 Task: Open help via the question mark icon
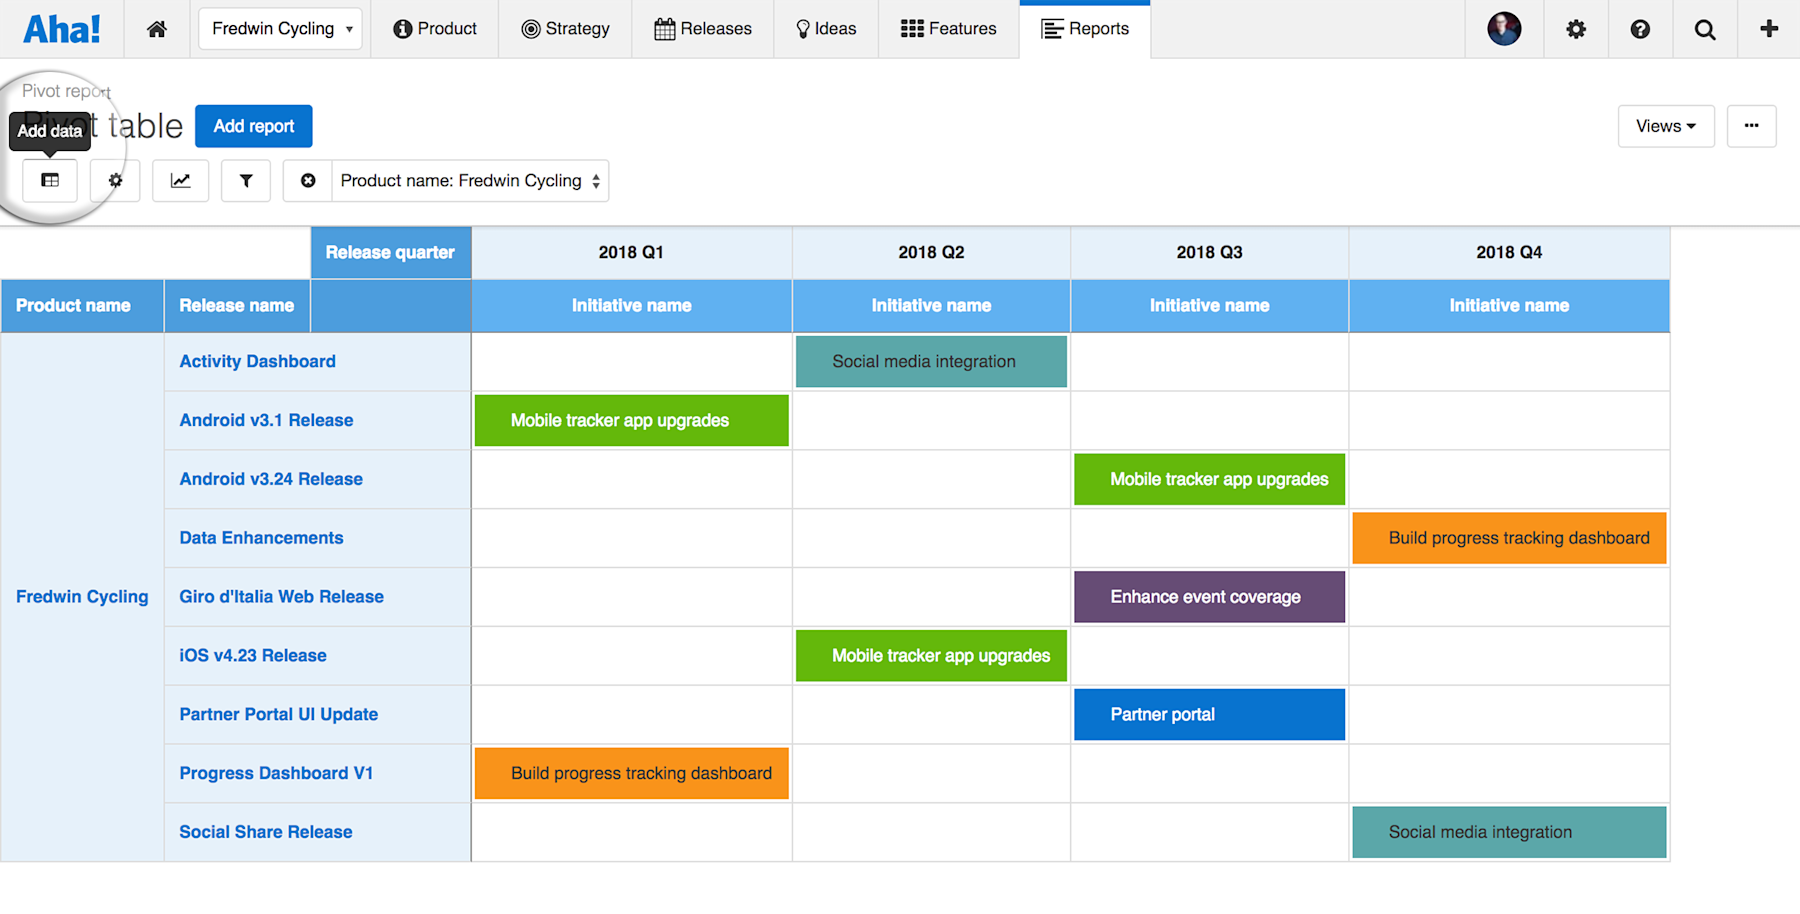pos(1639,29)
